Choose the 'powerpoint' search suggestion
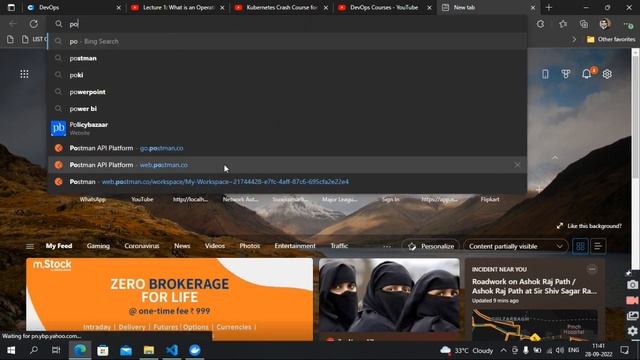This screenshot has width=640, height=360. click(x=288, y=92)
